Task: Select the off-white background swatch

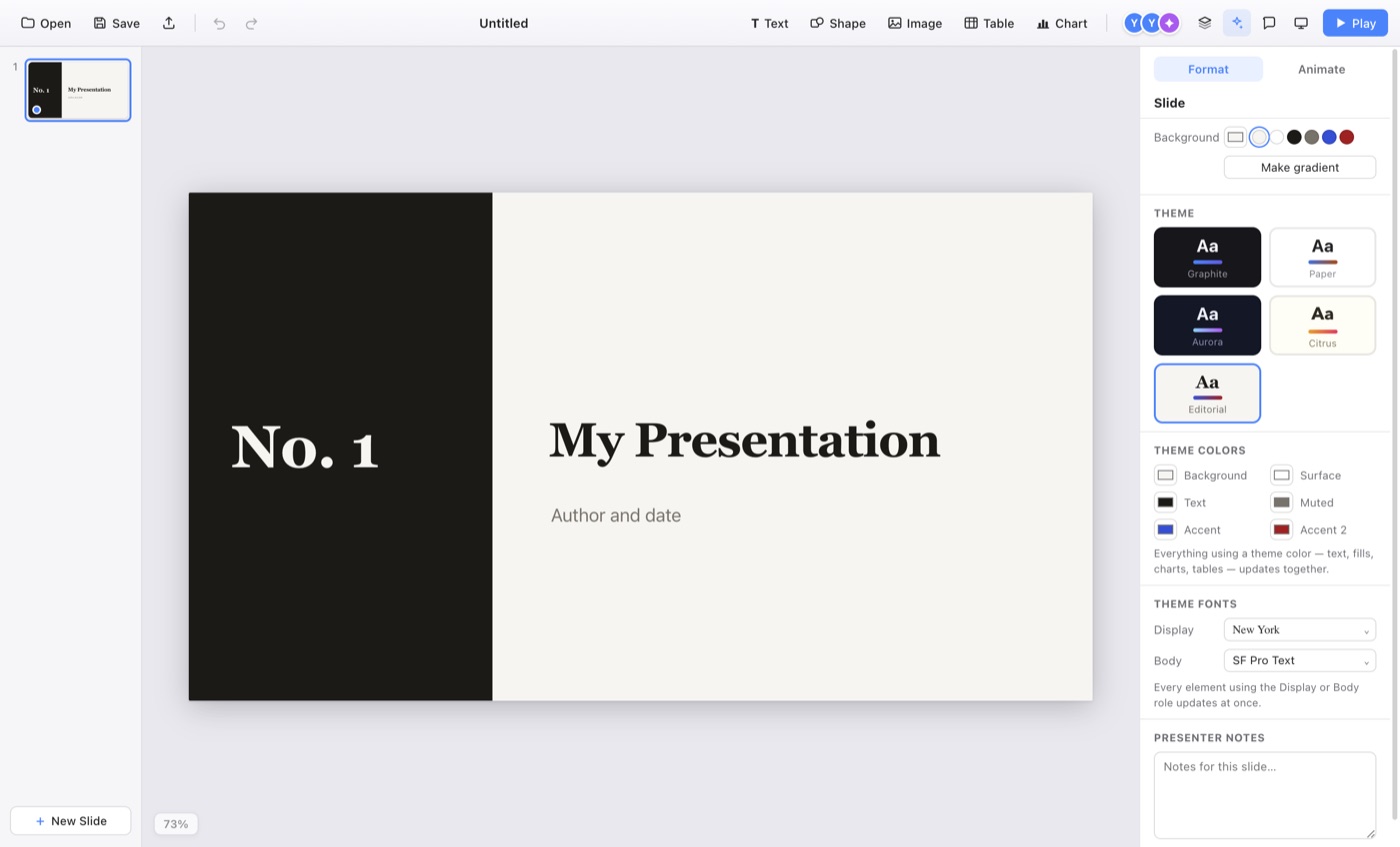Action: coord(1259,137)
